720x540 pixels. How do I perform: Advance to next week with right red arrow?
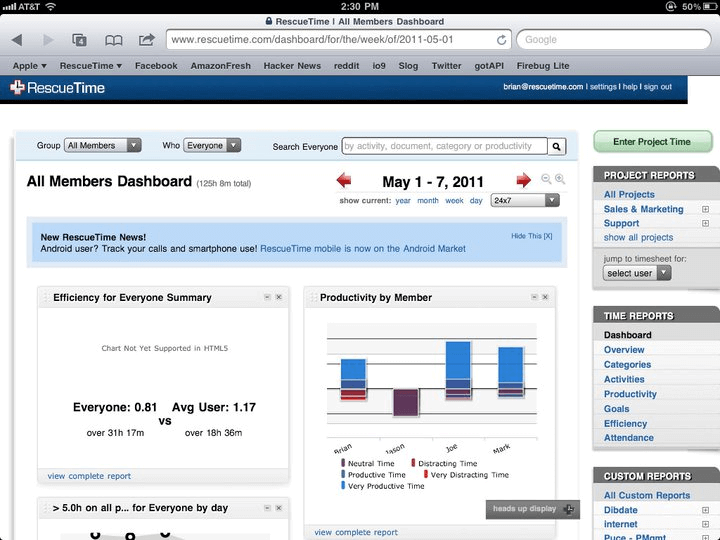pyautogui.click(x=523, y=181)
